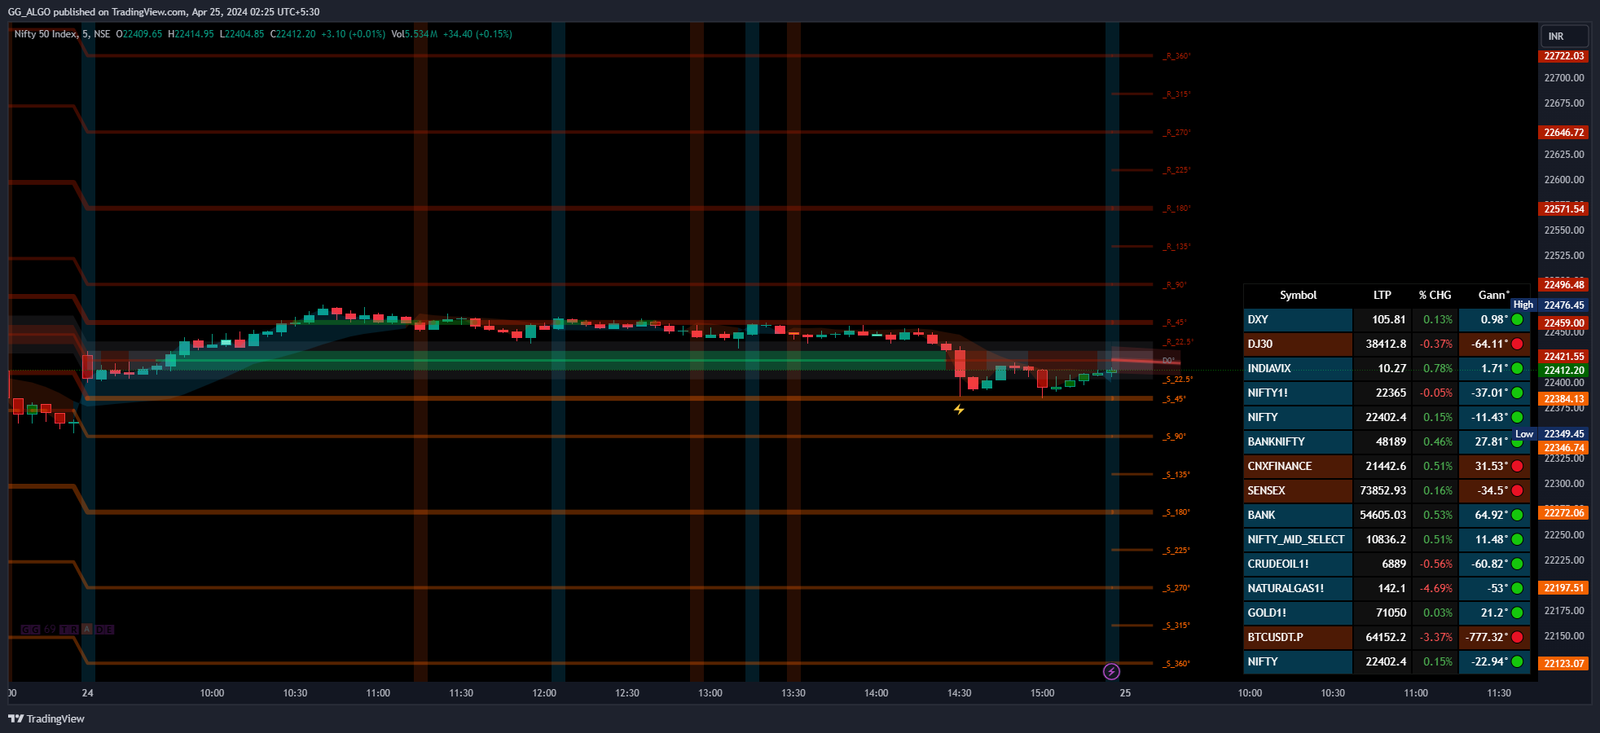Click the S_360° Gann level label

(1177, 664)
